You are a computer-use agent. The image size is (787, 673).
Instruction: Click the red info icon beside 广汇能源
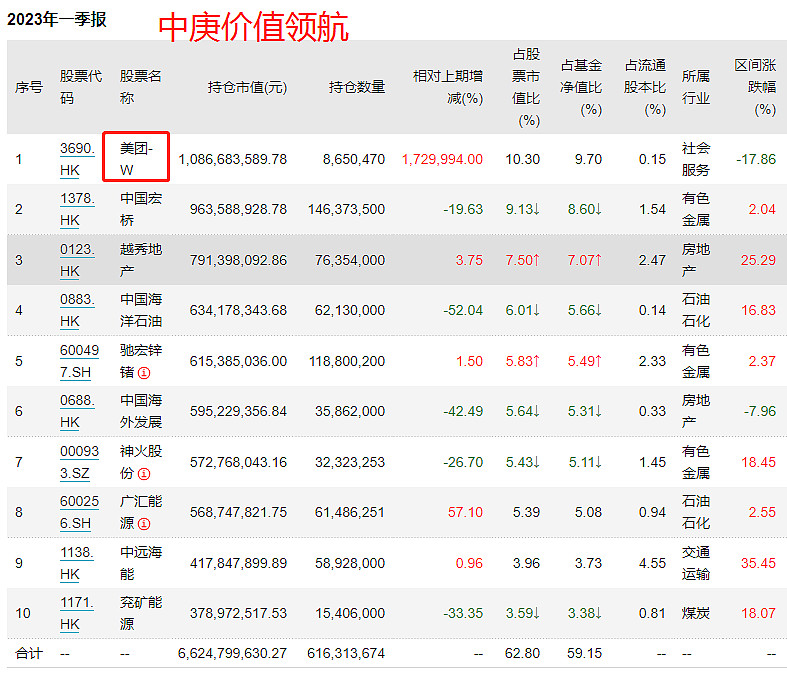click(144, 524)
